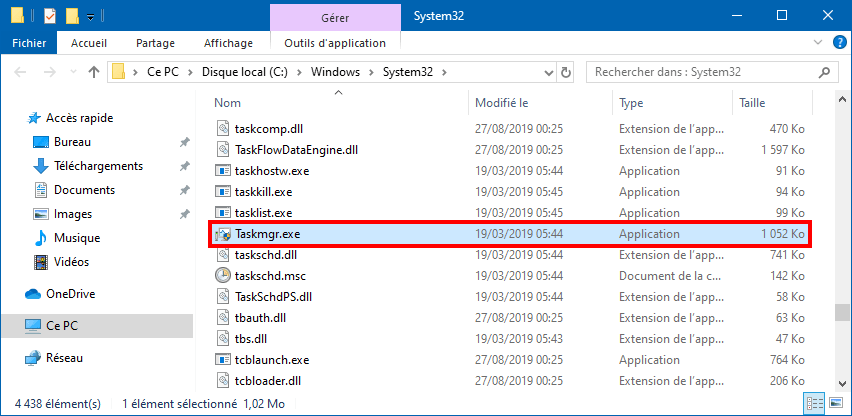The image size is (852, 416).
Task: Click the file list scrollbar thumb
Action: point(842,313)
